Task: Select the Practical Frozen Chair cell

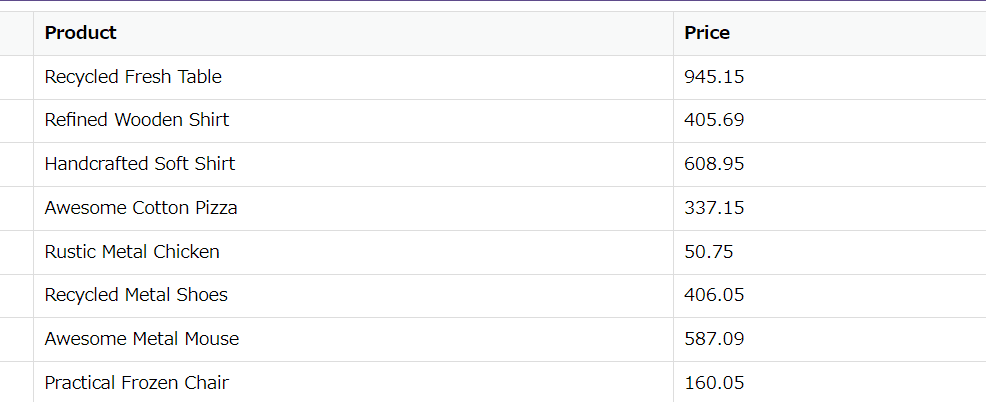Action: tap(137, 382)
